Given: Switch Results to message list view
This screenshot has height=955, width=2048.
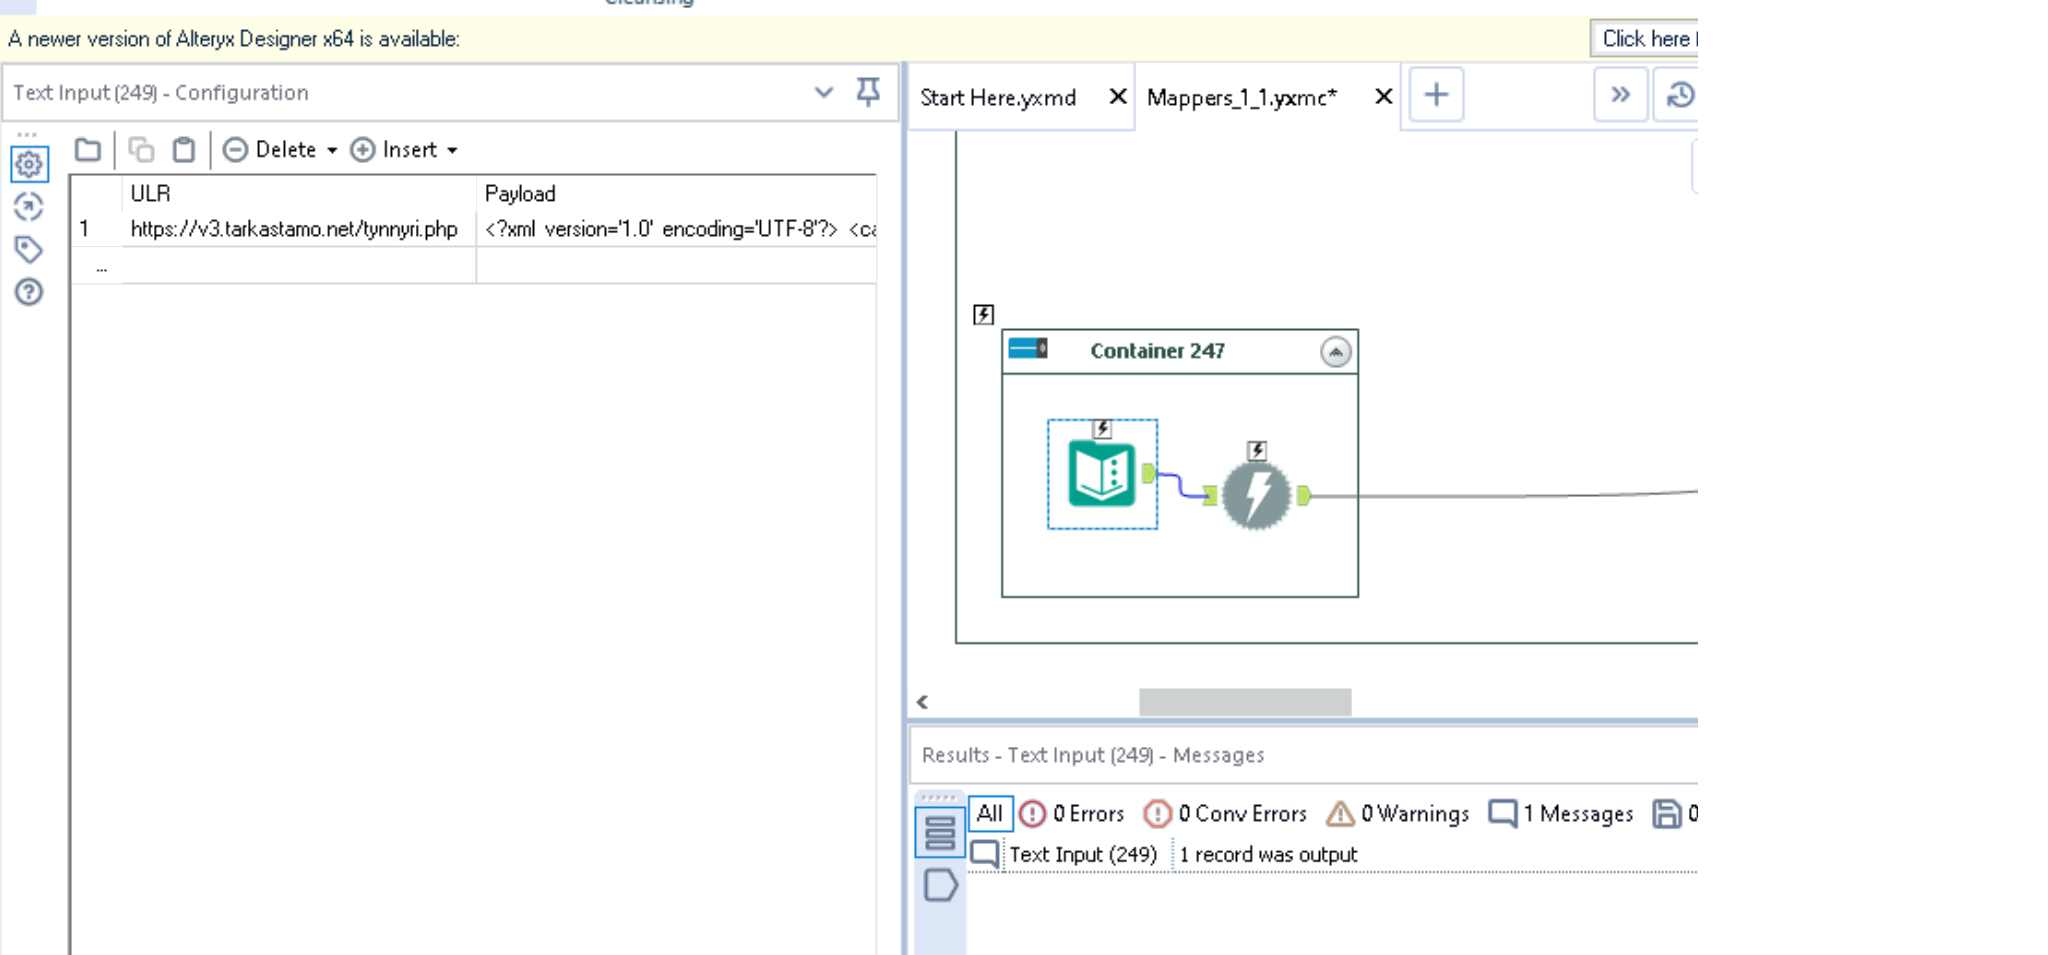Looking at the screenshot, I should (x=939, y=831).
